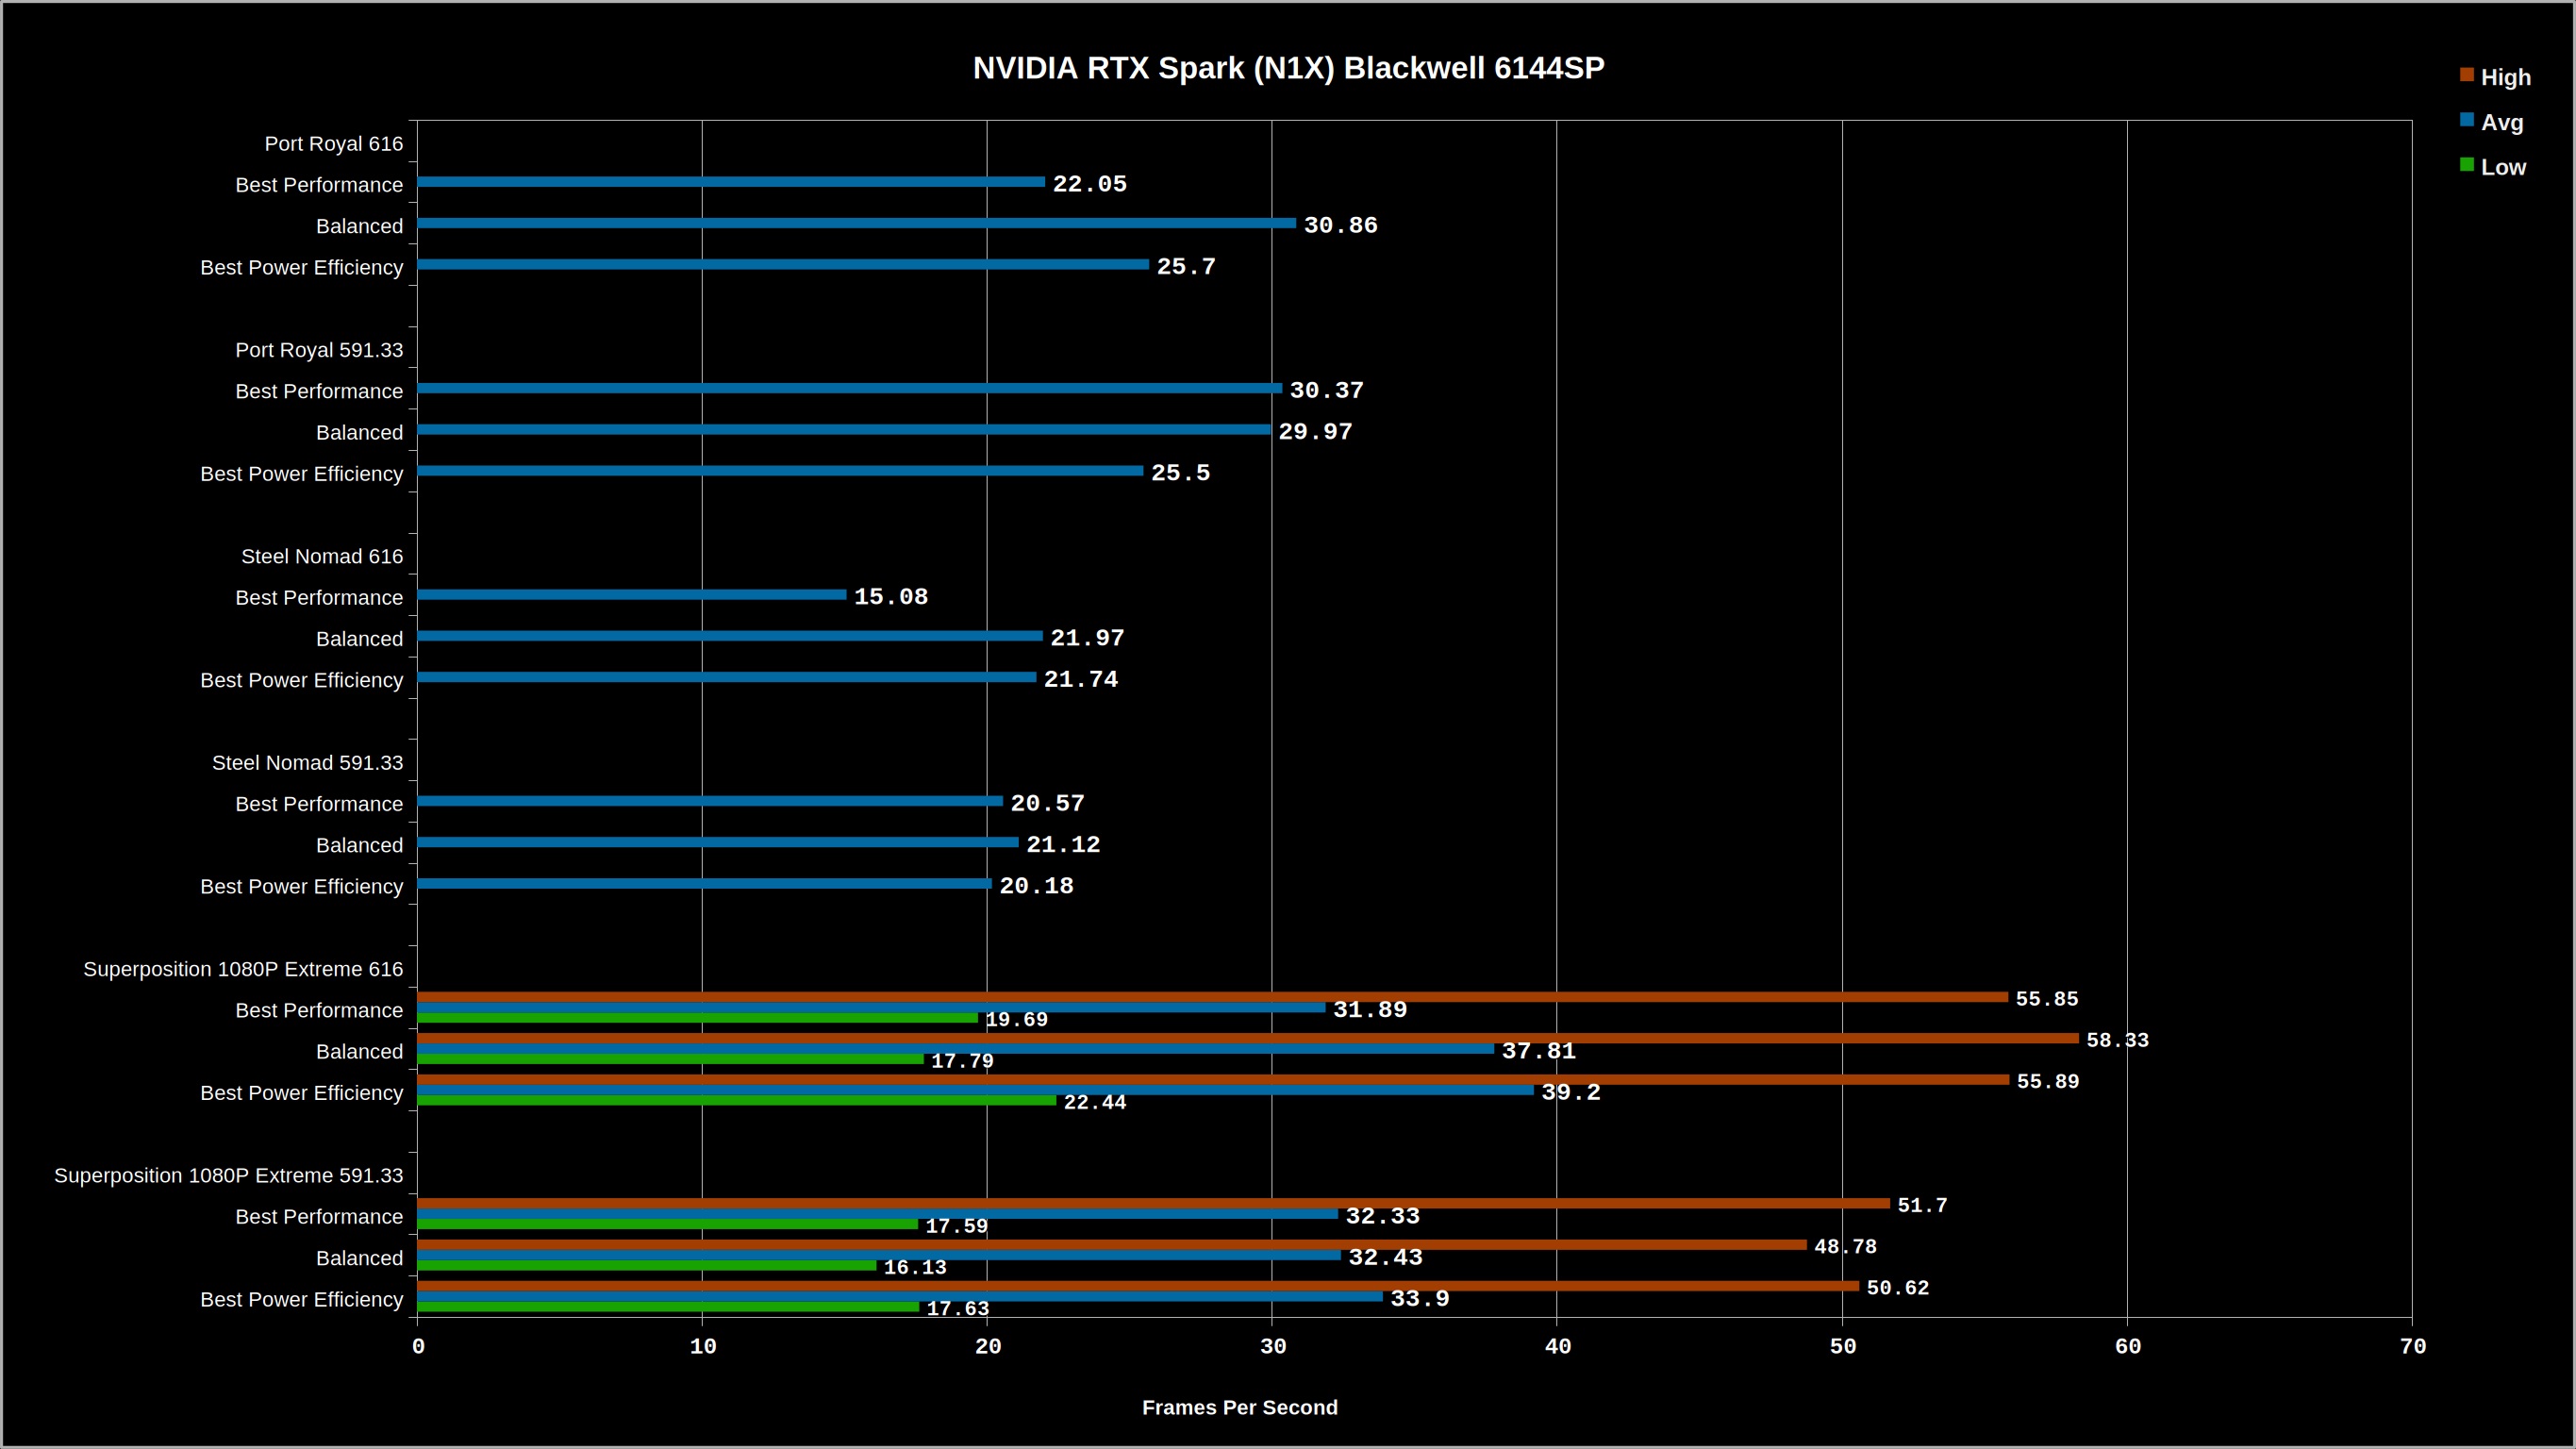Click the Low value label "19.69"
2576x1449 pixels.
point(1017,1020)
